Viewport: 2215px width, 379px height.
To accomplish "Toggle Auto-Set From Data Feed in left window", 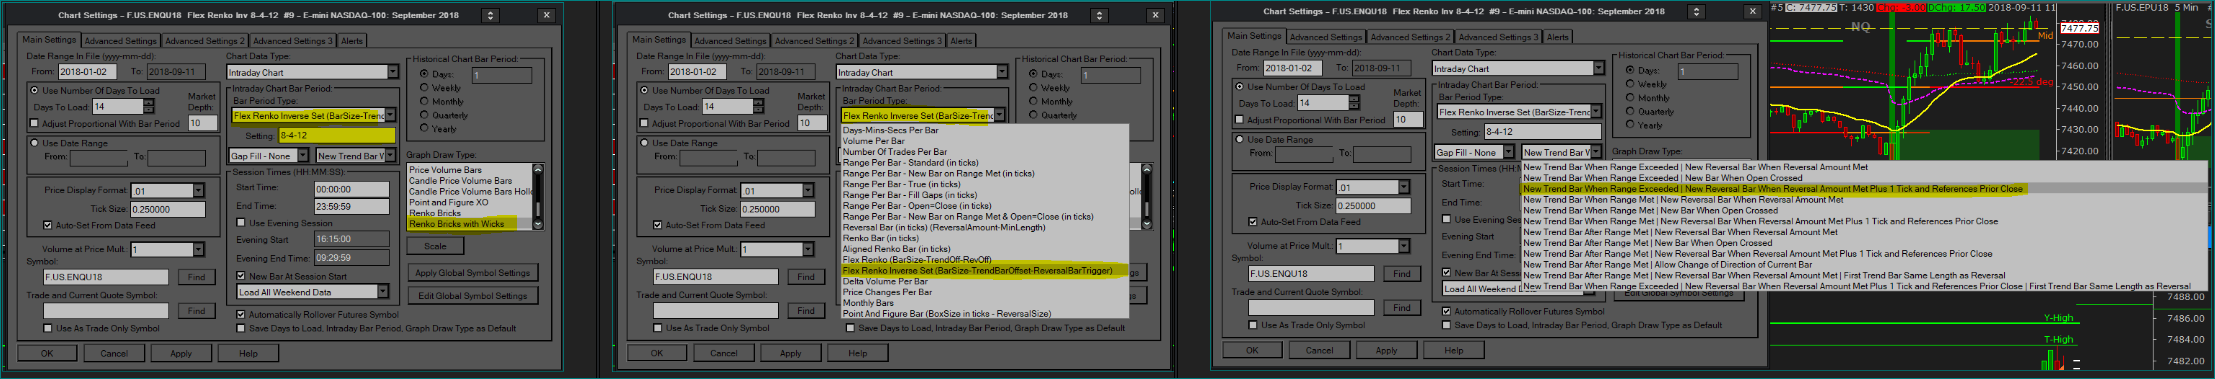I will [48, 225].
